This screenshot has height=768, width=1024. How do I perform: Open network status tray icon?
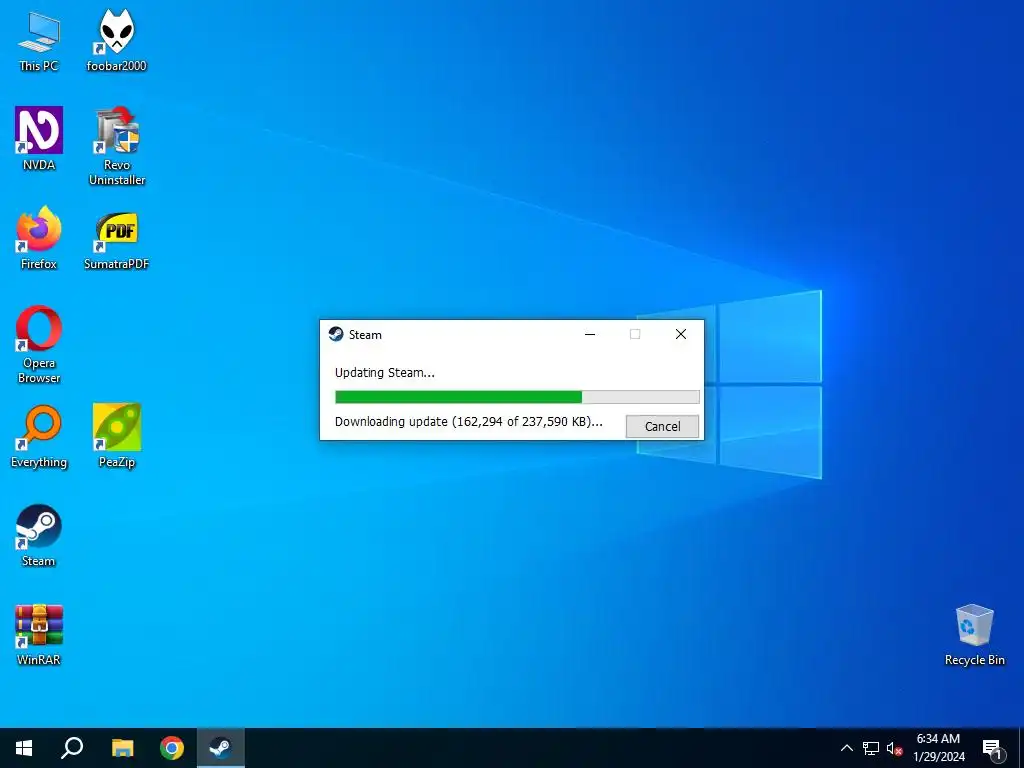(x=871, y=748)
